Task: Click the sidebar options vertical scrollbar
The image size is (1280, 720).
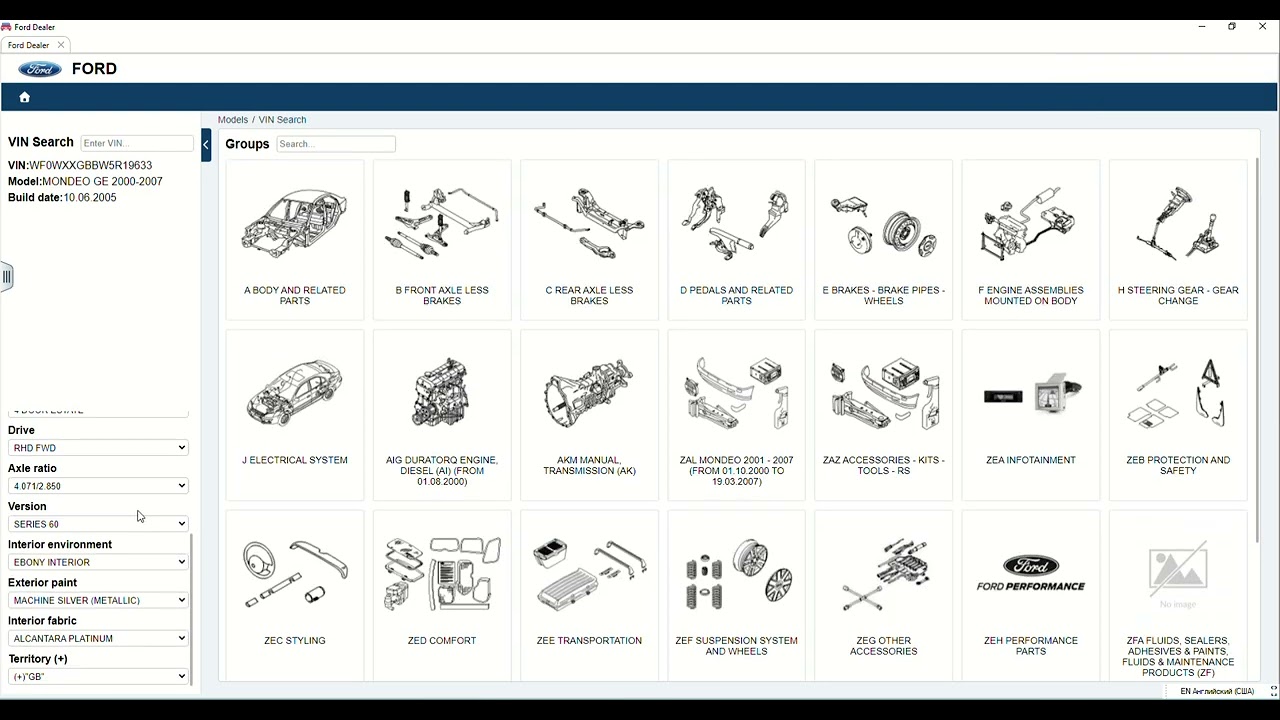Action: click(191, 610)
